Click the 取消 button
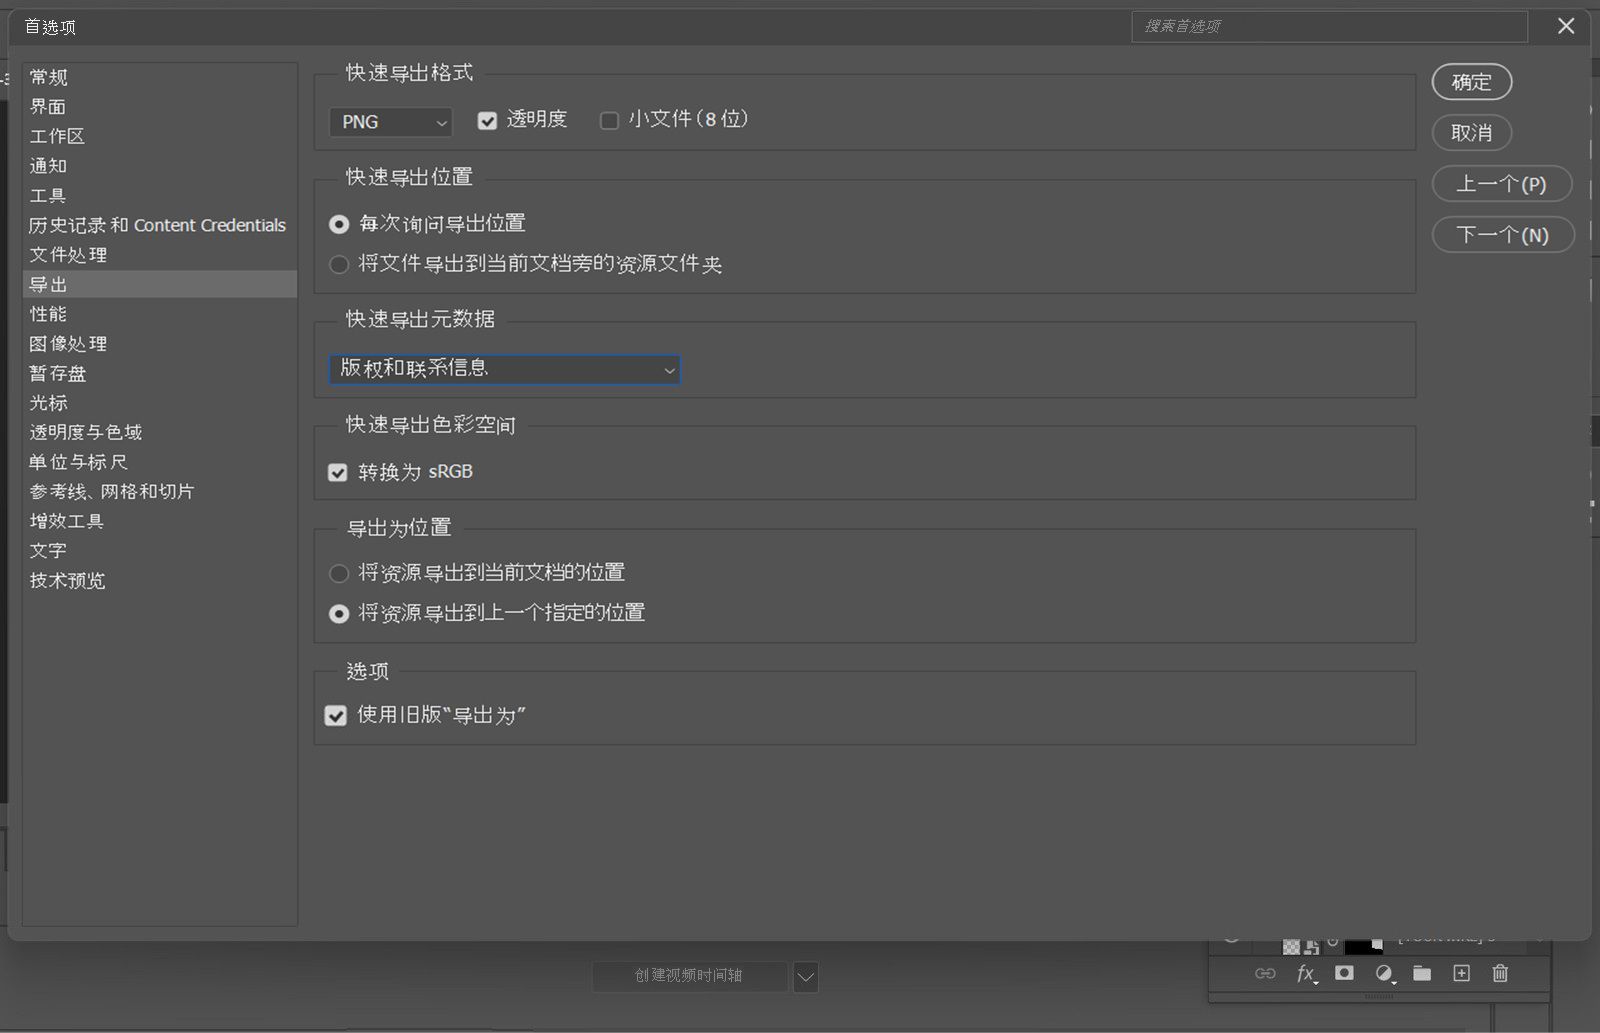Viewport: 1600px width, 1033px height. [1472, 133]
